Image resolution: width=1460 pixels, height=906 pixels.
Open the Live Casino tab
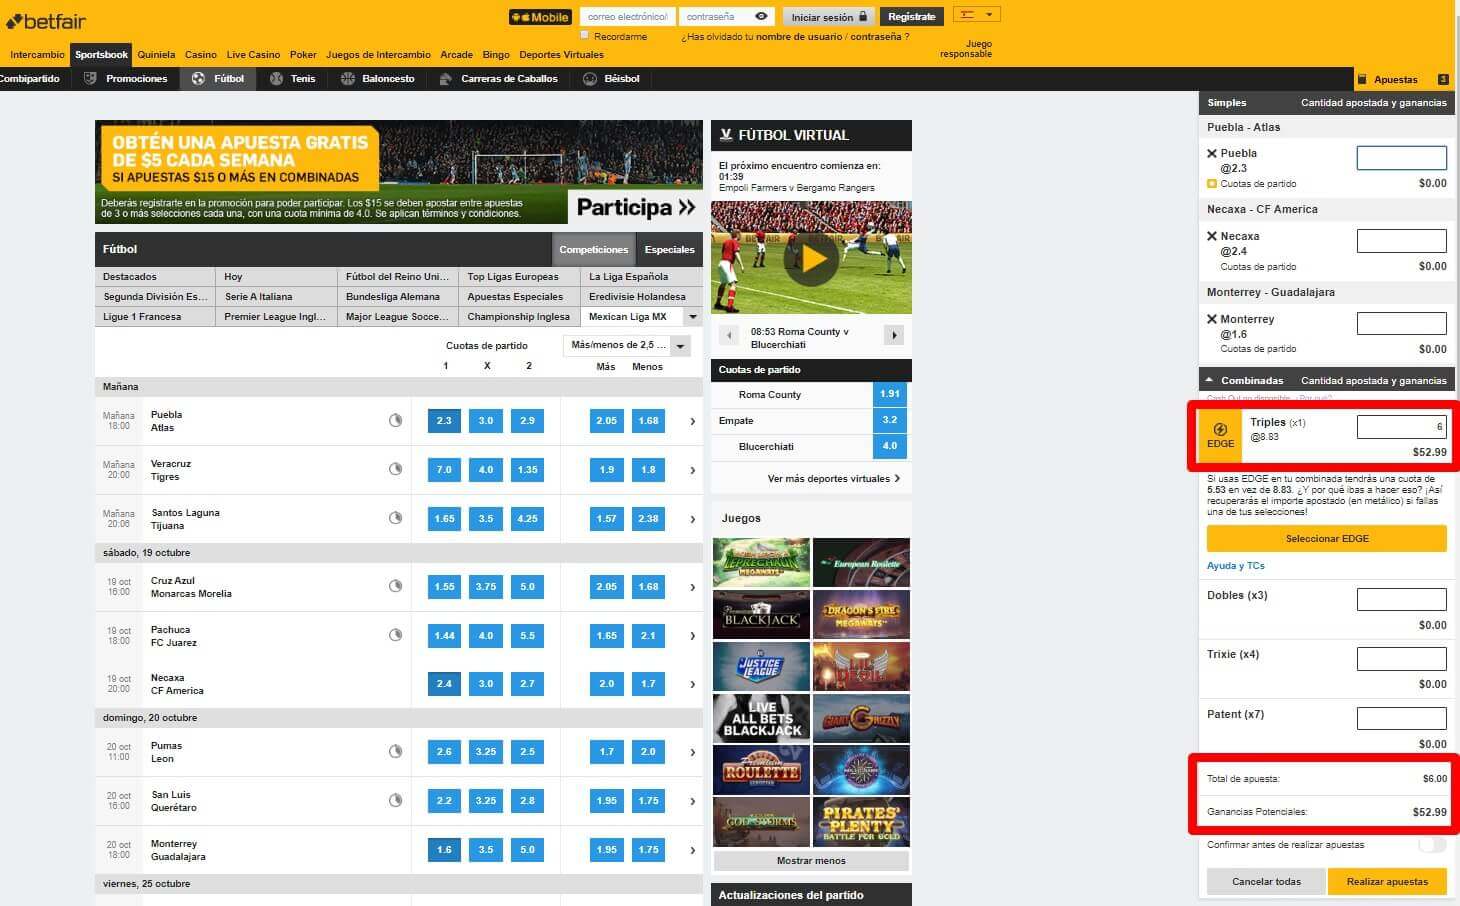253,55
